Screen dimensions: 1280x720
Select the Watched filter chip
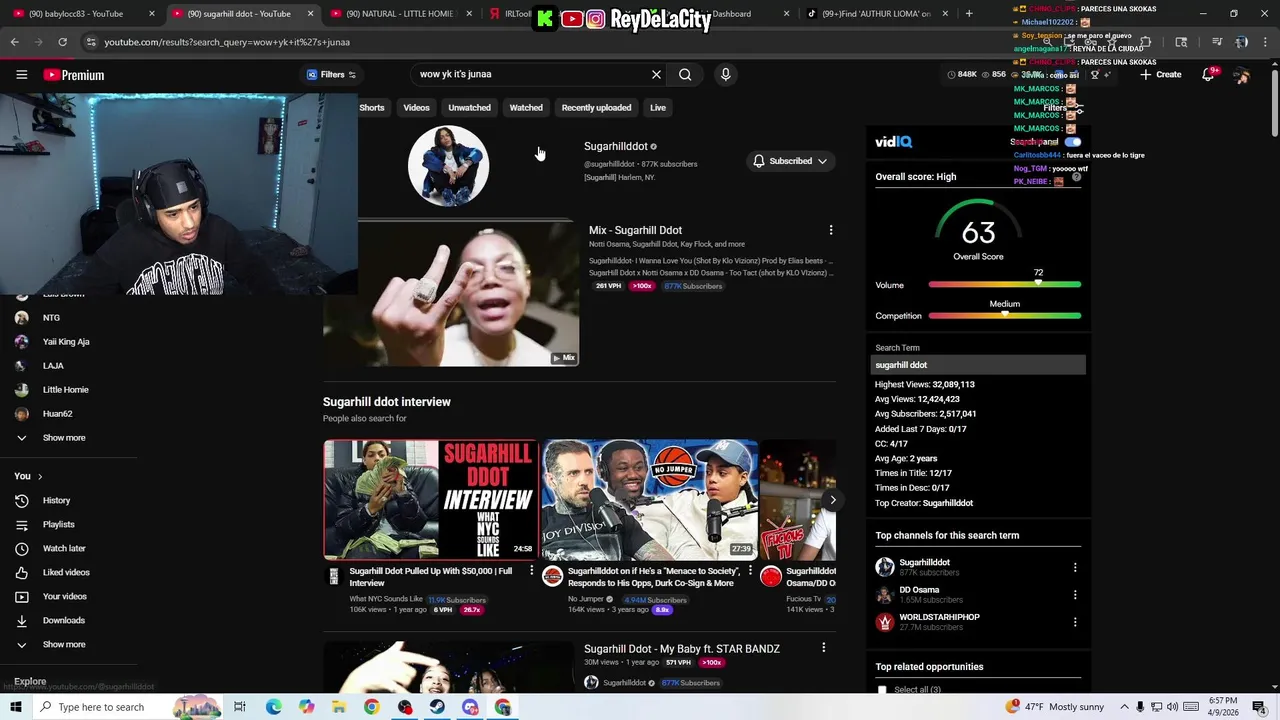point(526,108)
